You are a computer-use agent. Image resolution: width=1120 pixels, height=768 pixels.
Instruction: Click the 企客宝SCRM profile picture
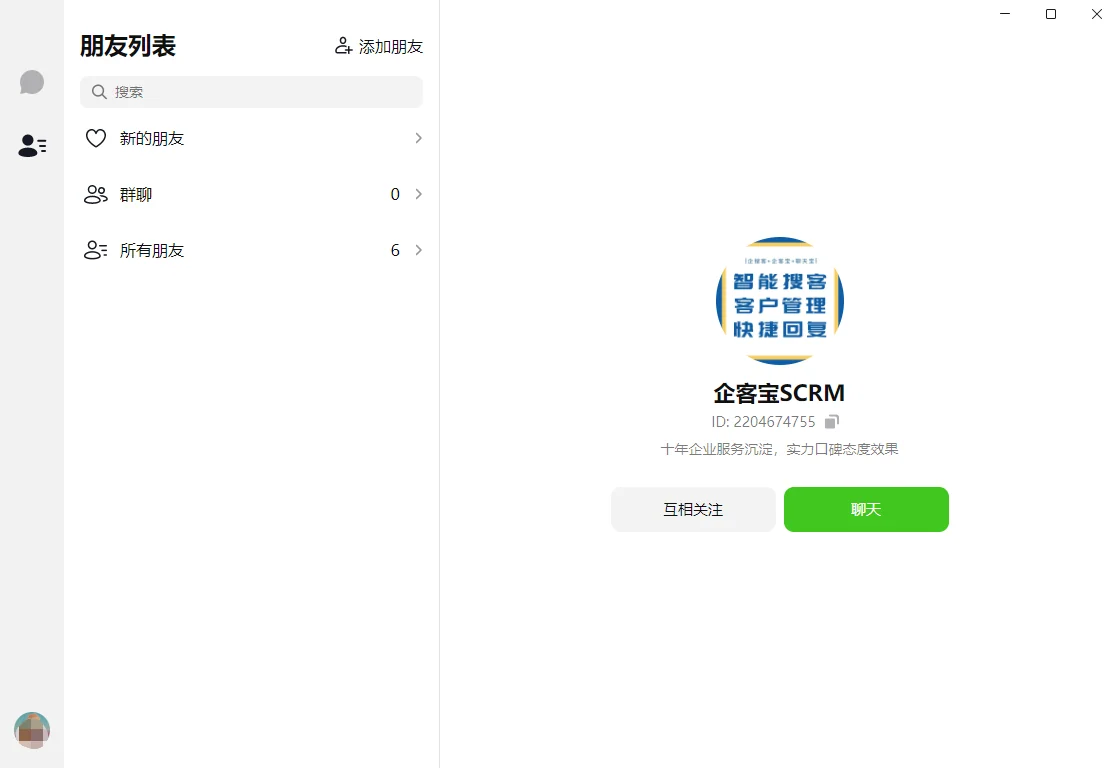[x=780, y=301]
